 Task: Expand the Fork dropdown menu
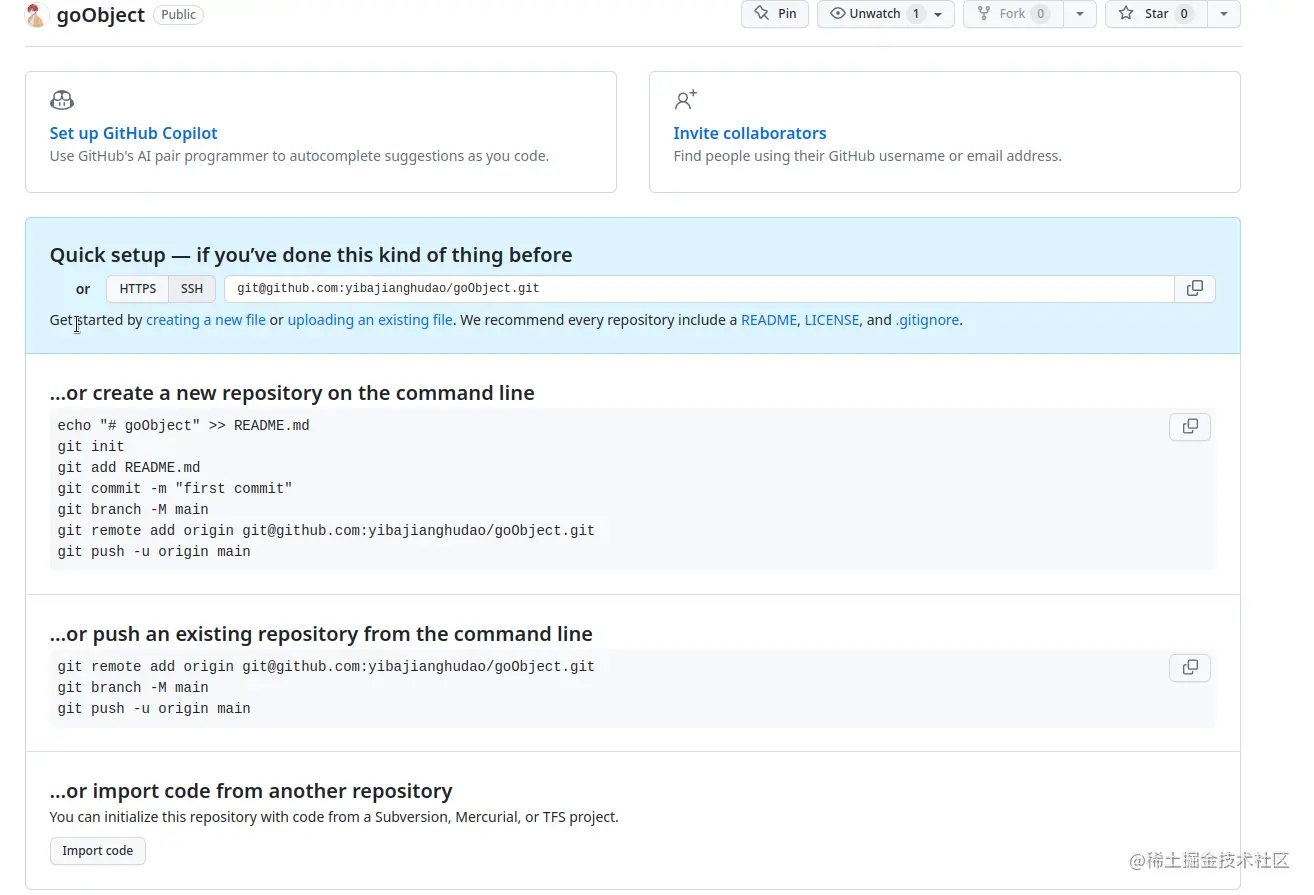tap(1079, 14)
